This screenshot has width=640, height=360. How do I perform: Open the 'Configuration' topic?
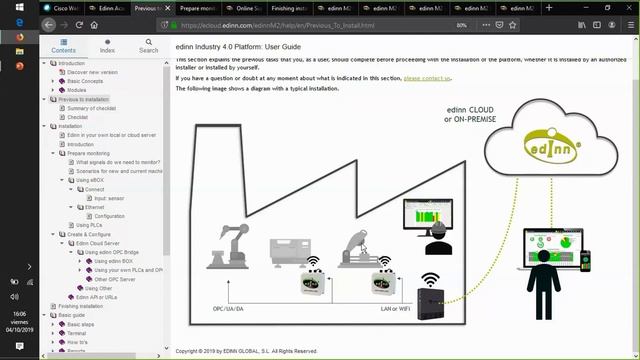(x=109, y=216)
